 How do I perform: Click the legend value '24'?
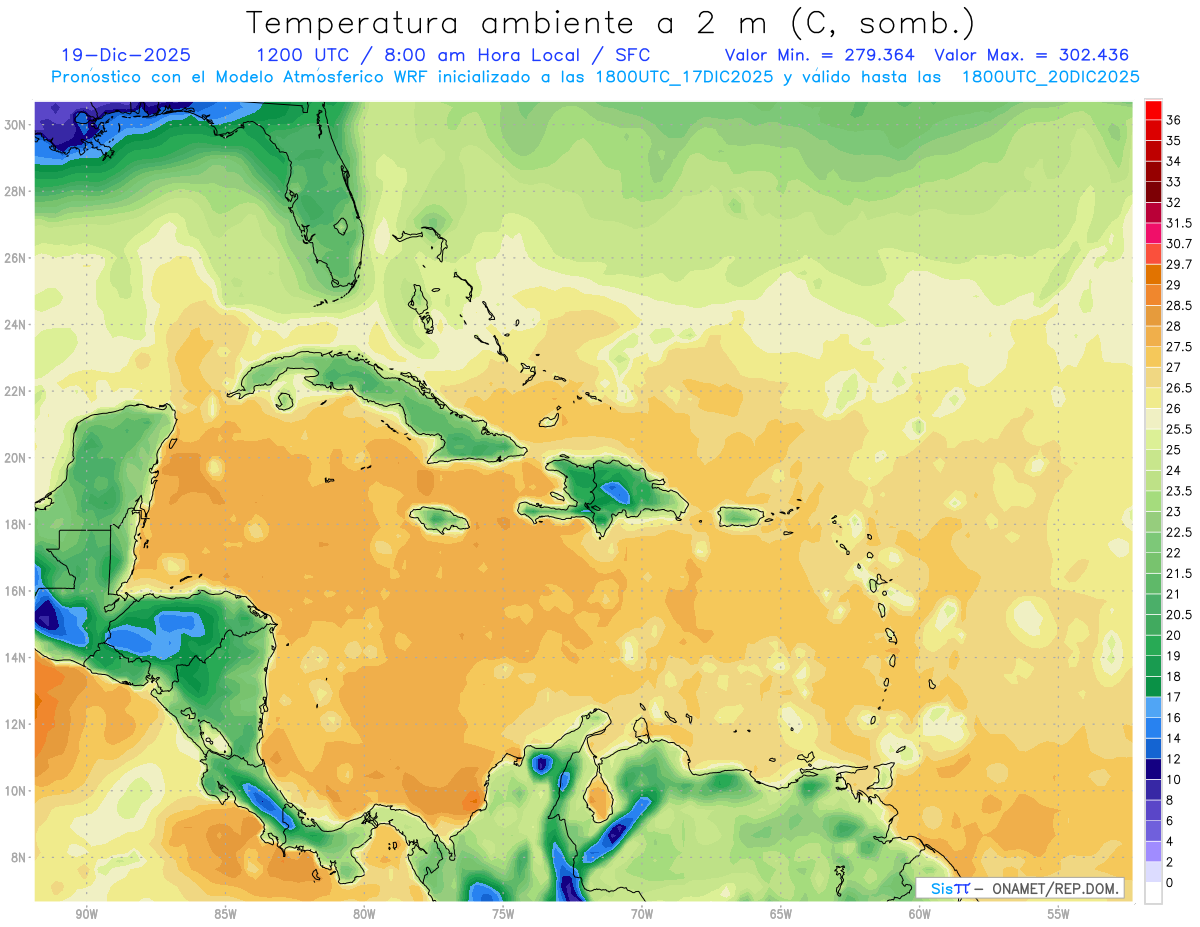pyautogui.click(x=1174, y=470)
